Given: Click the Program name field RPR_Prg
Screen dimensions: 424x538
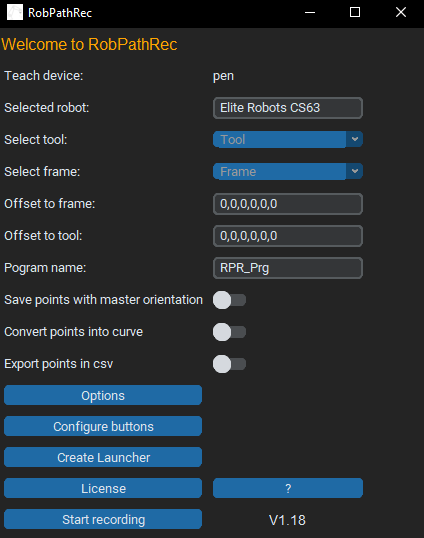Looking at the screenshot, I should tap(288, 268).
